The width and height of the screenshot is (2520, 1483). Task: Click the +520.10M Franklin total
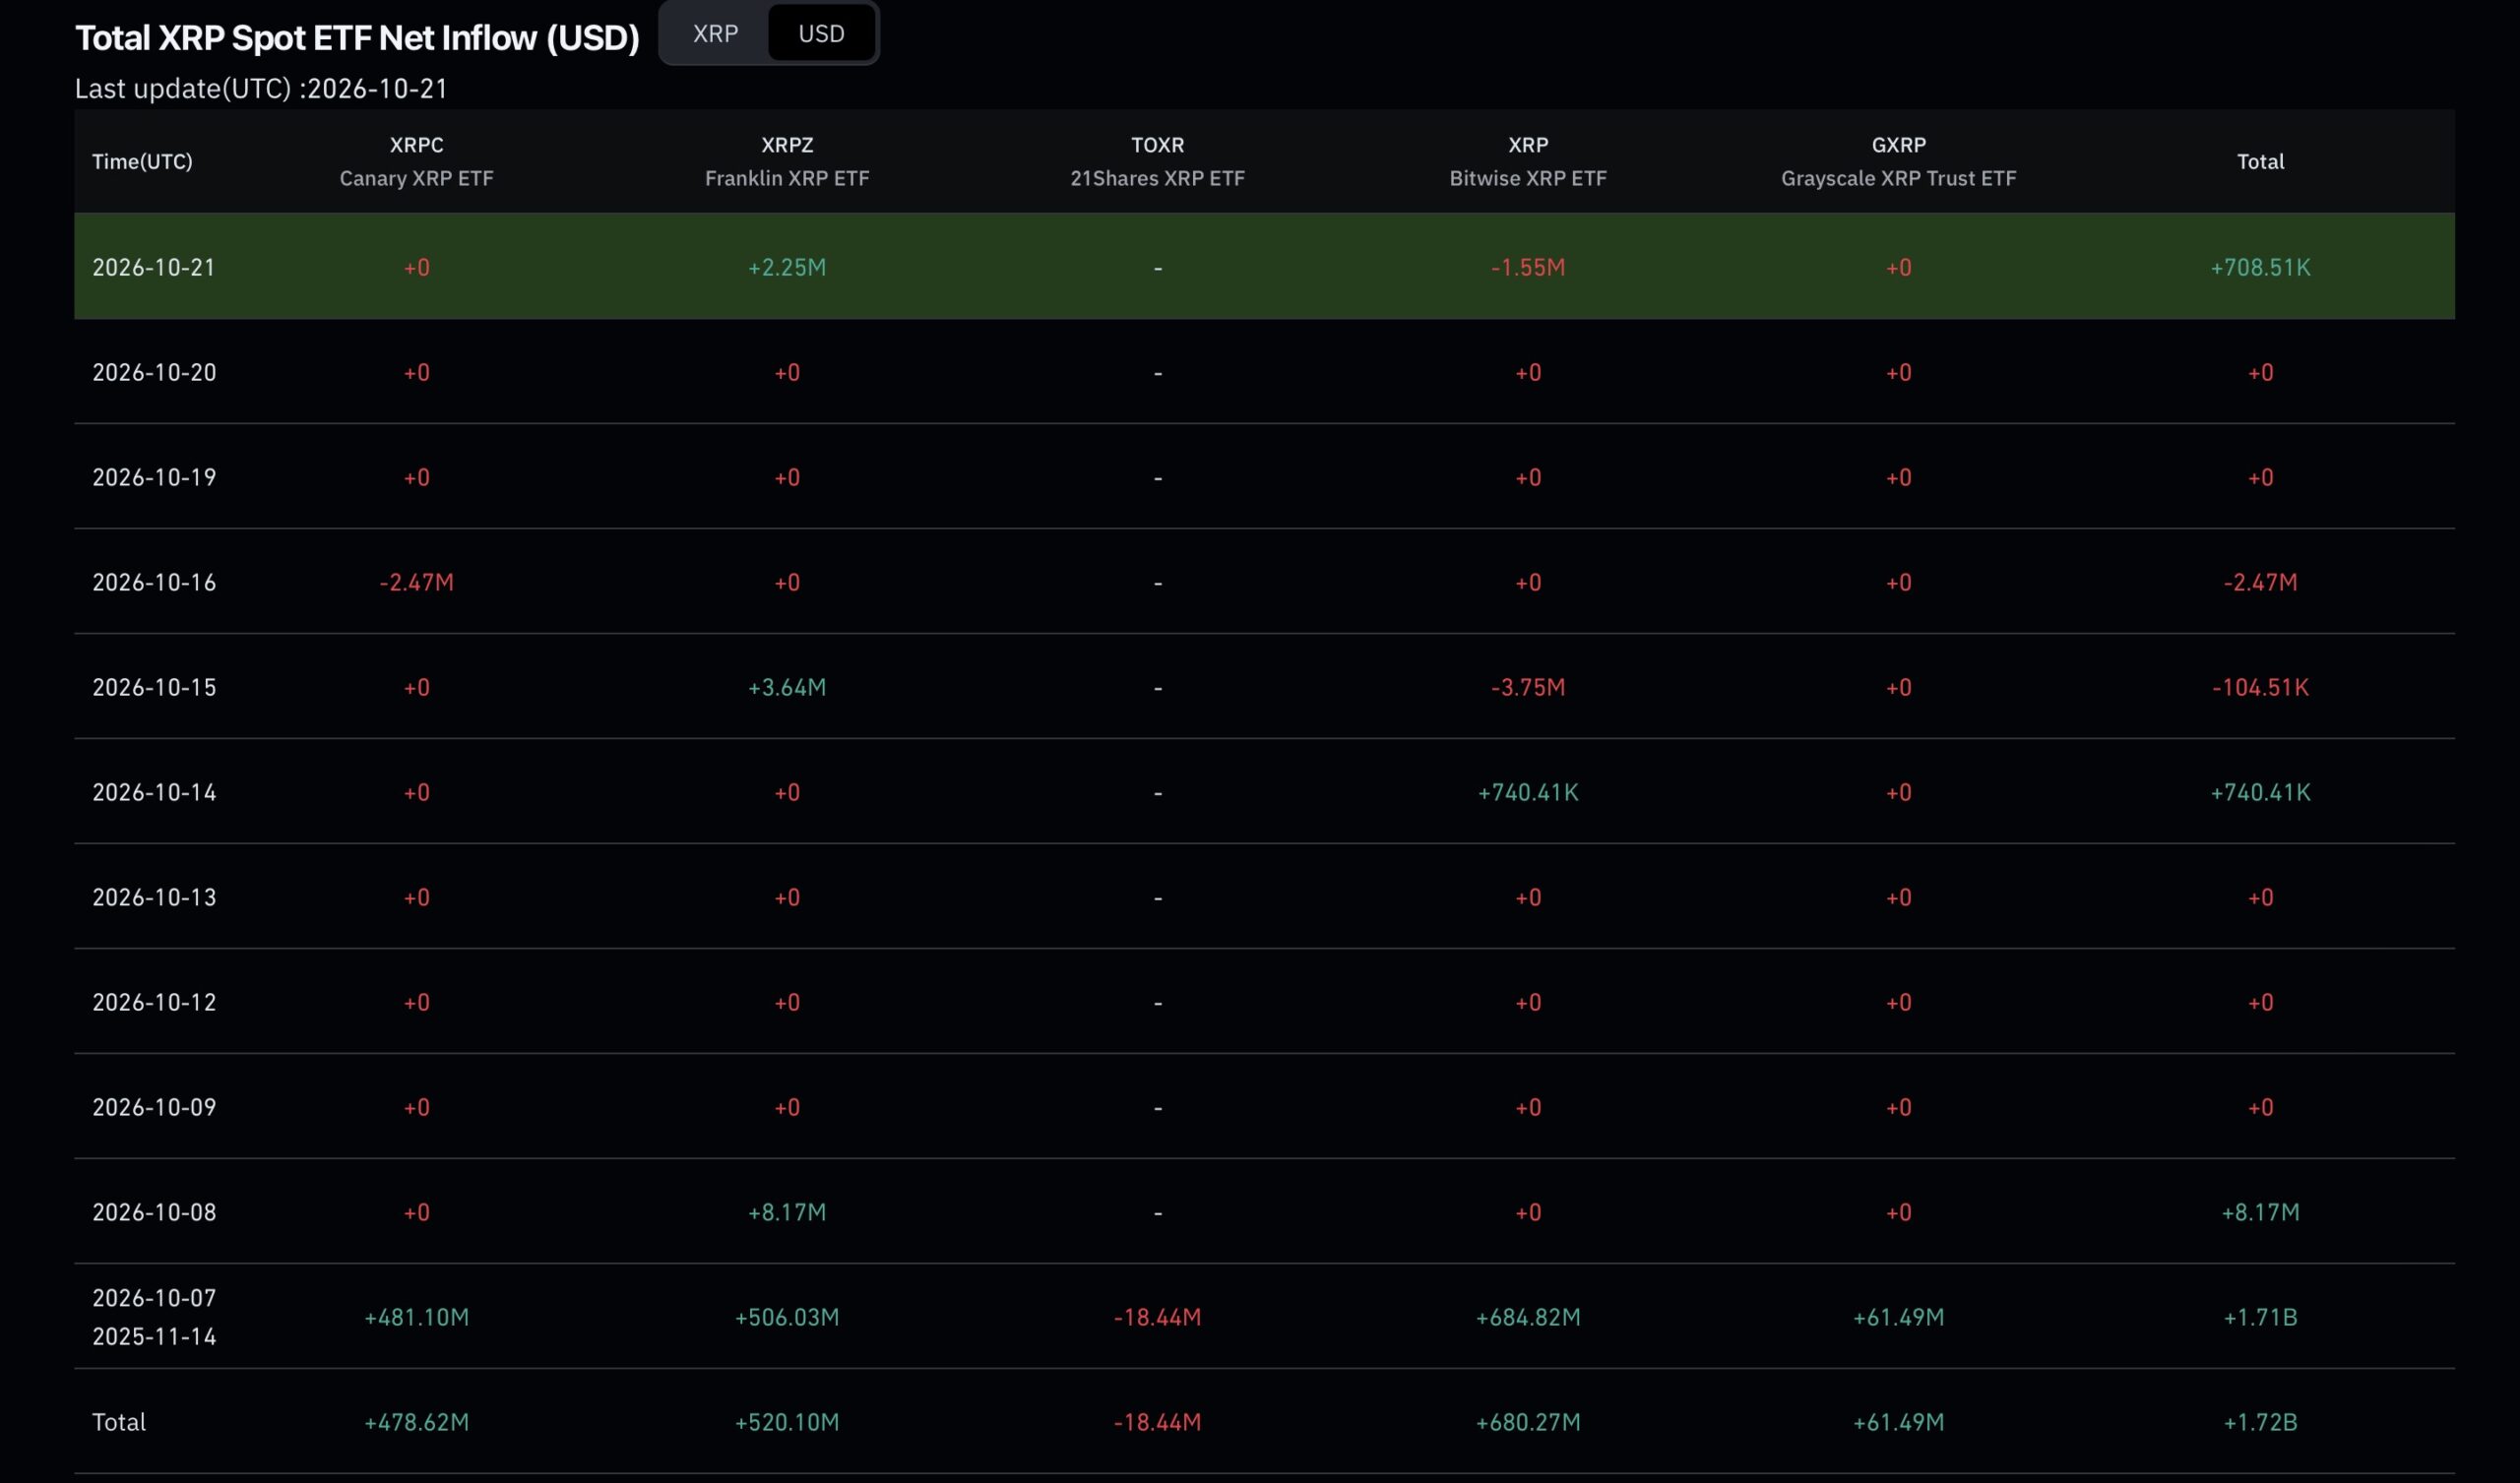coord(787,1423)
